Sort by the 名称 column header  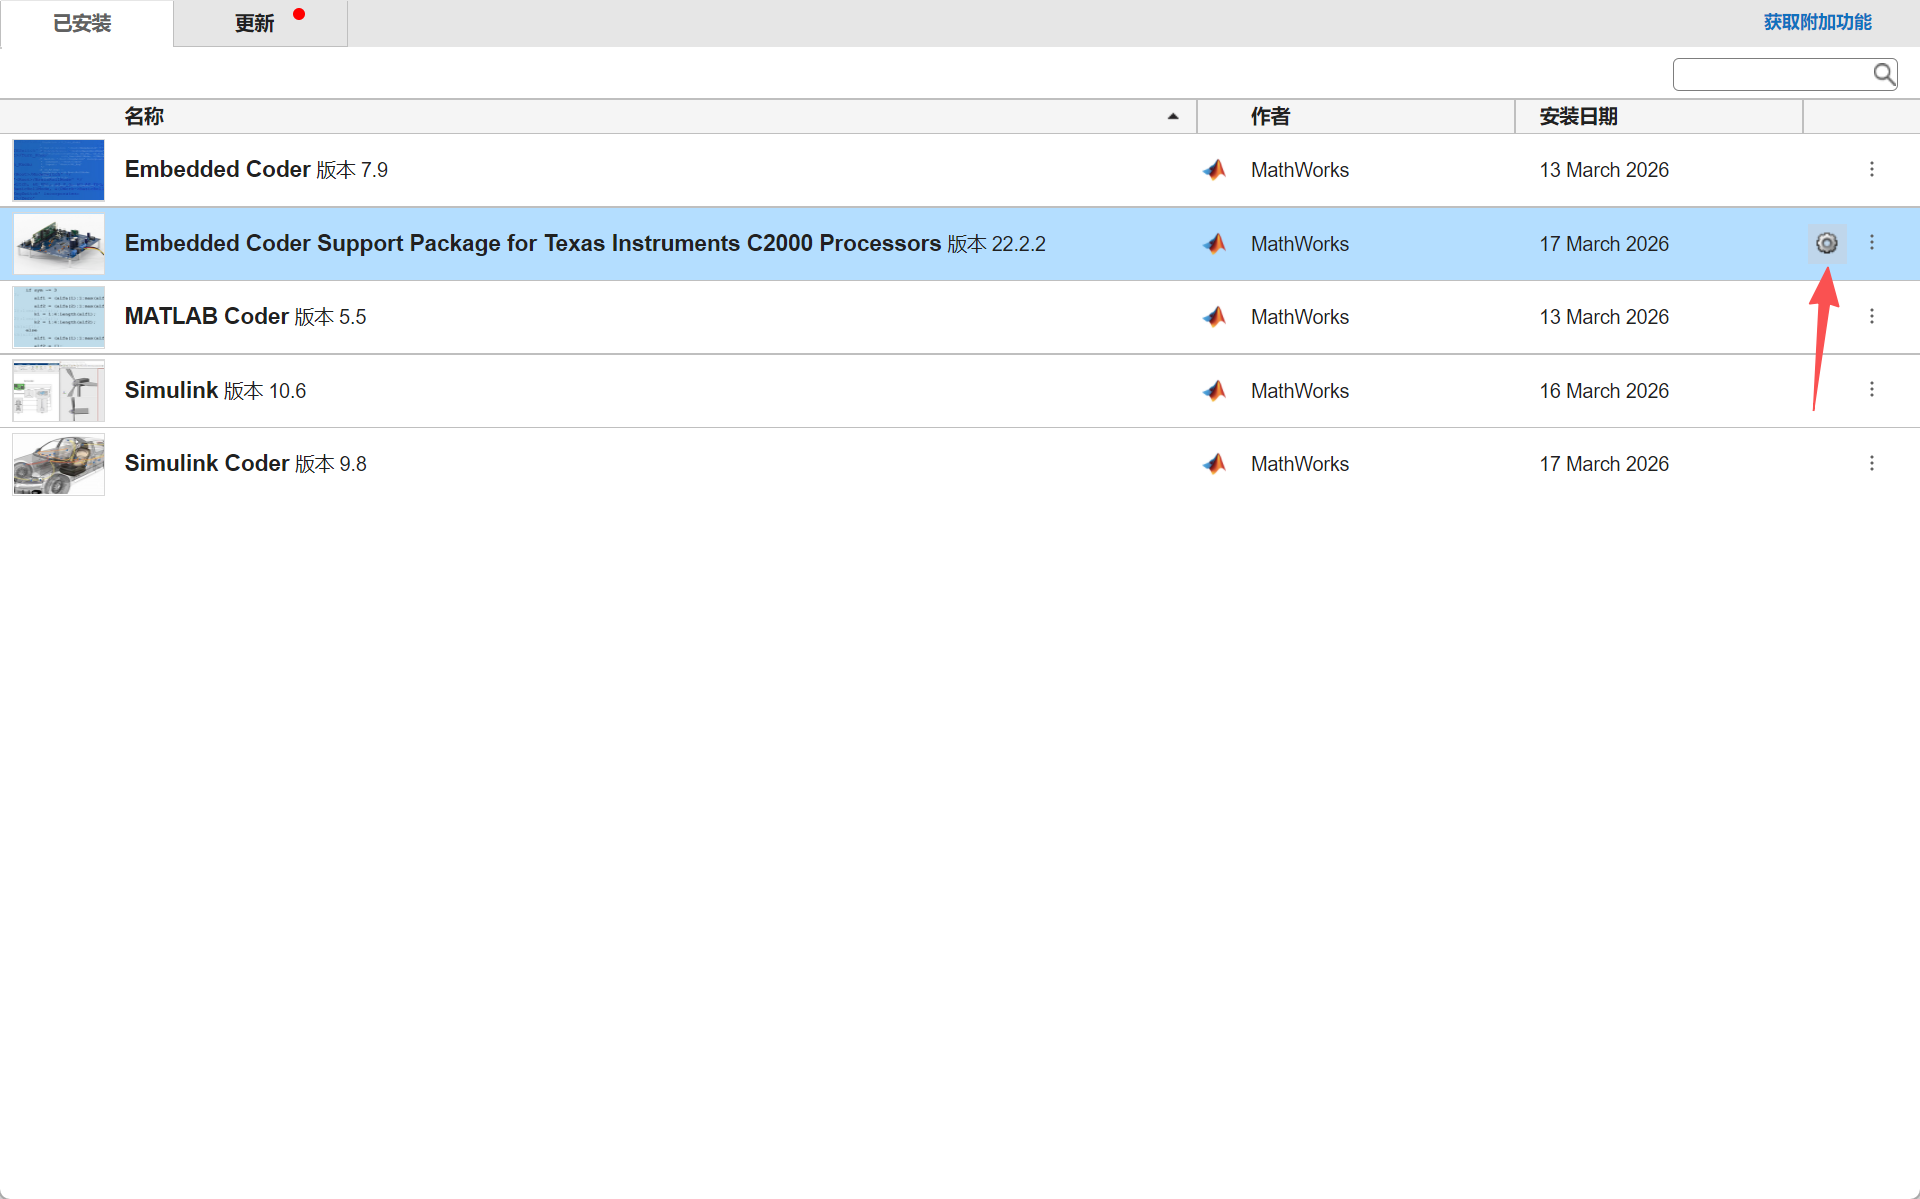tap(144, 116)
